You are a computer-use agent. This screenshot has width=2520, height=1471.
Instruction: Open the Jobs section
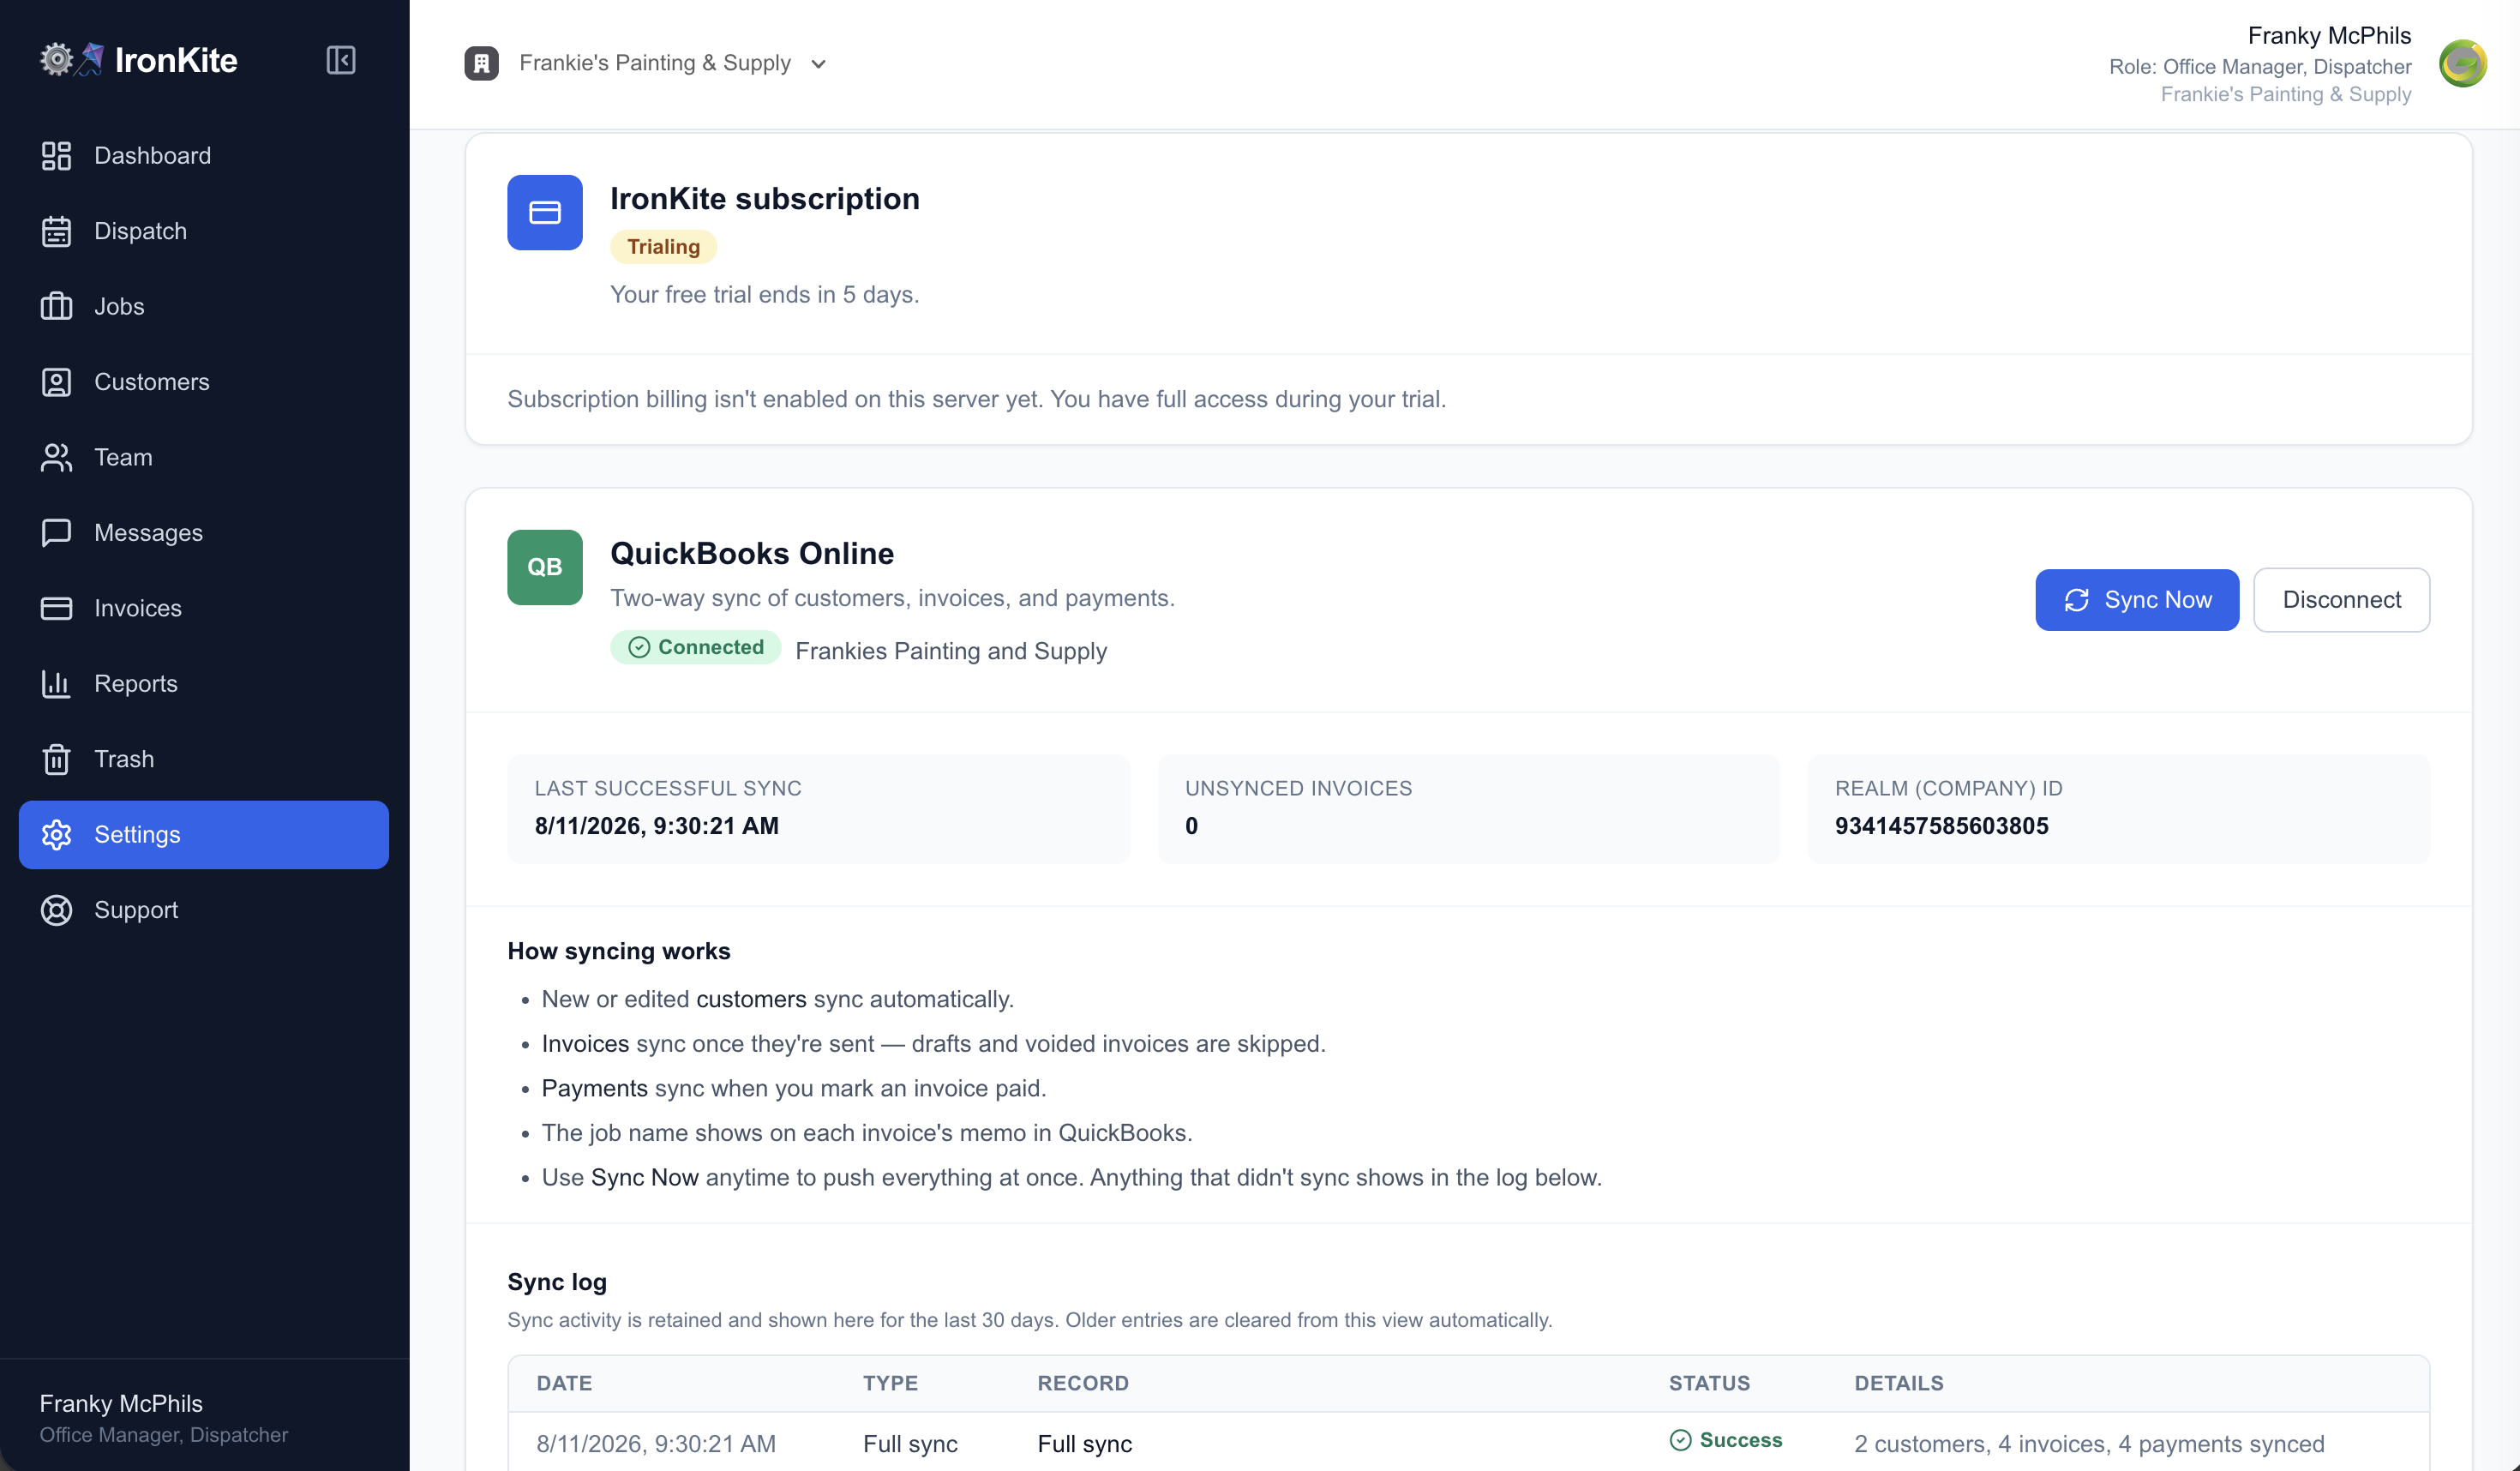[204, 307]
